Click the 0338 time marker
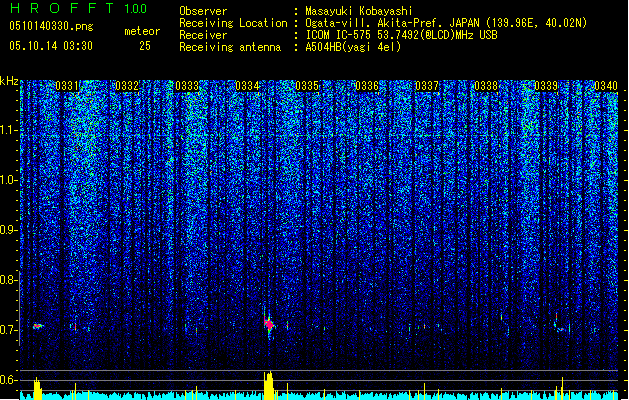 coord(486,86)
